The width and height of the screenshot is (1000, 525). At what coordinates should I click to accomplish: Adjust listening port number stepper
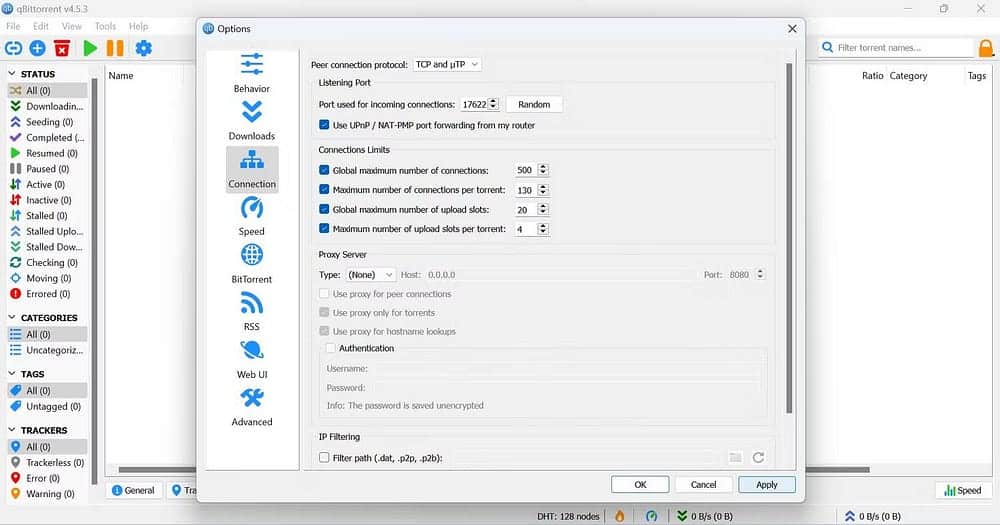point(492,104)
